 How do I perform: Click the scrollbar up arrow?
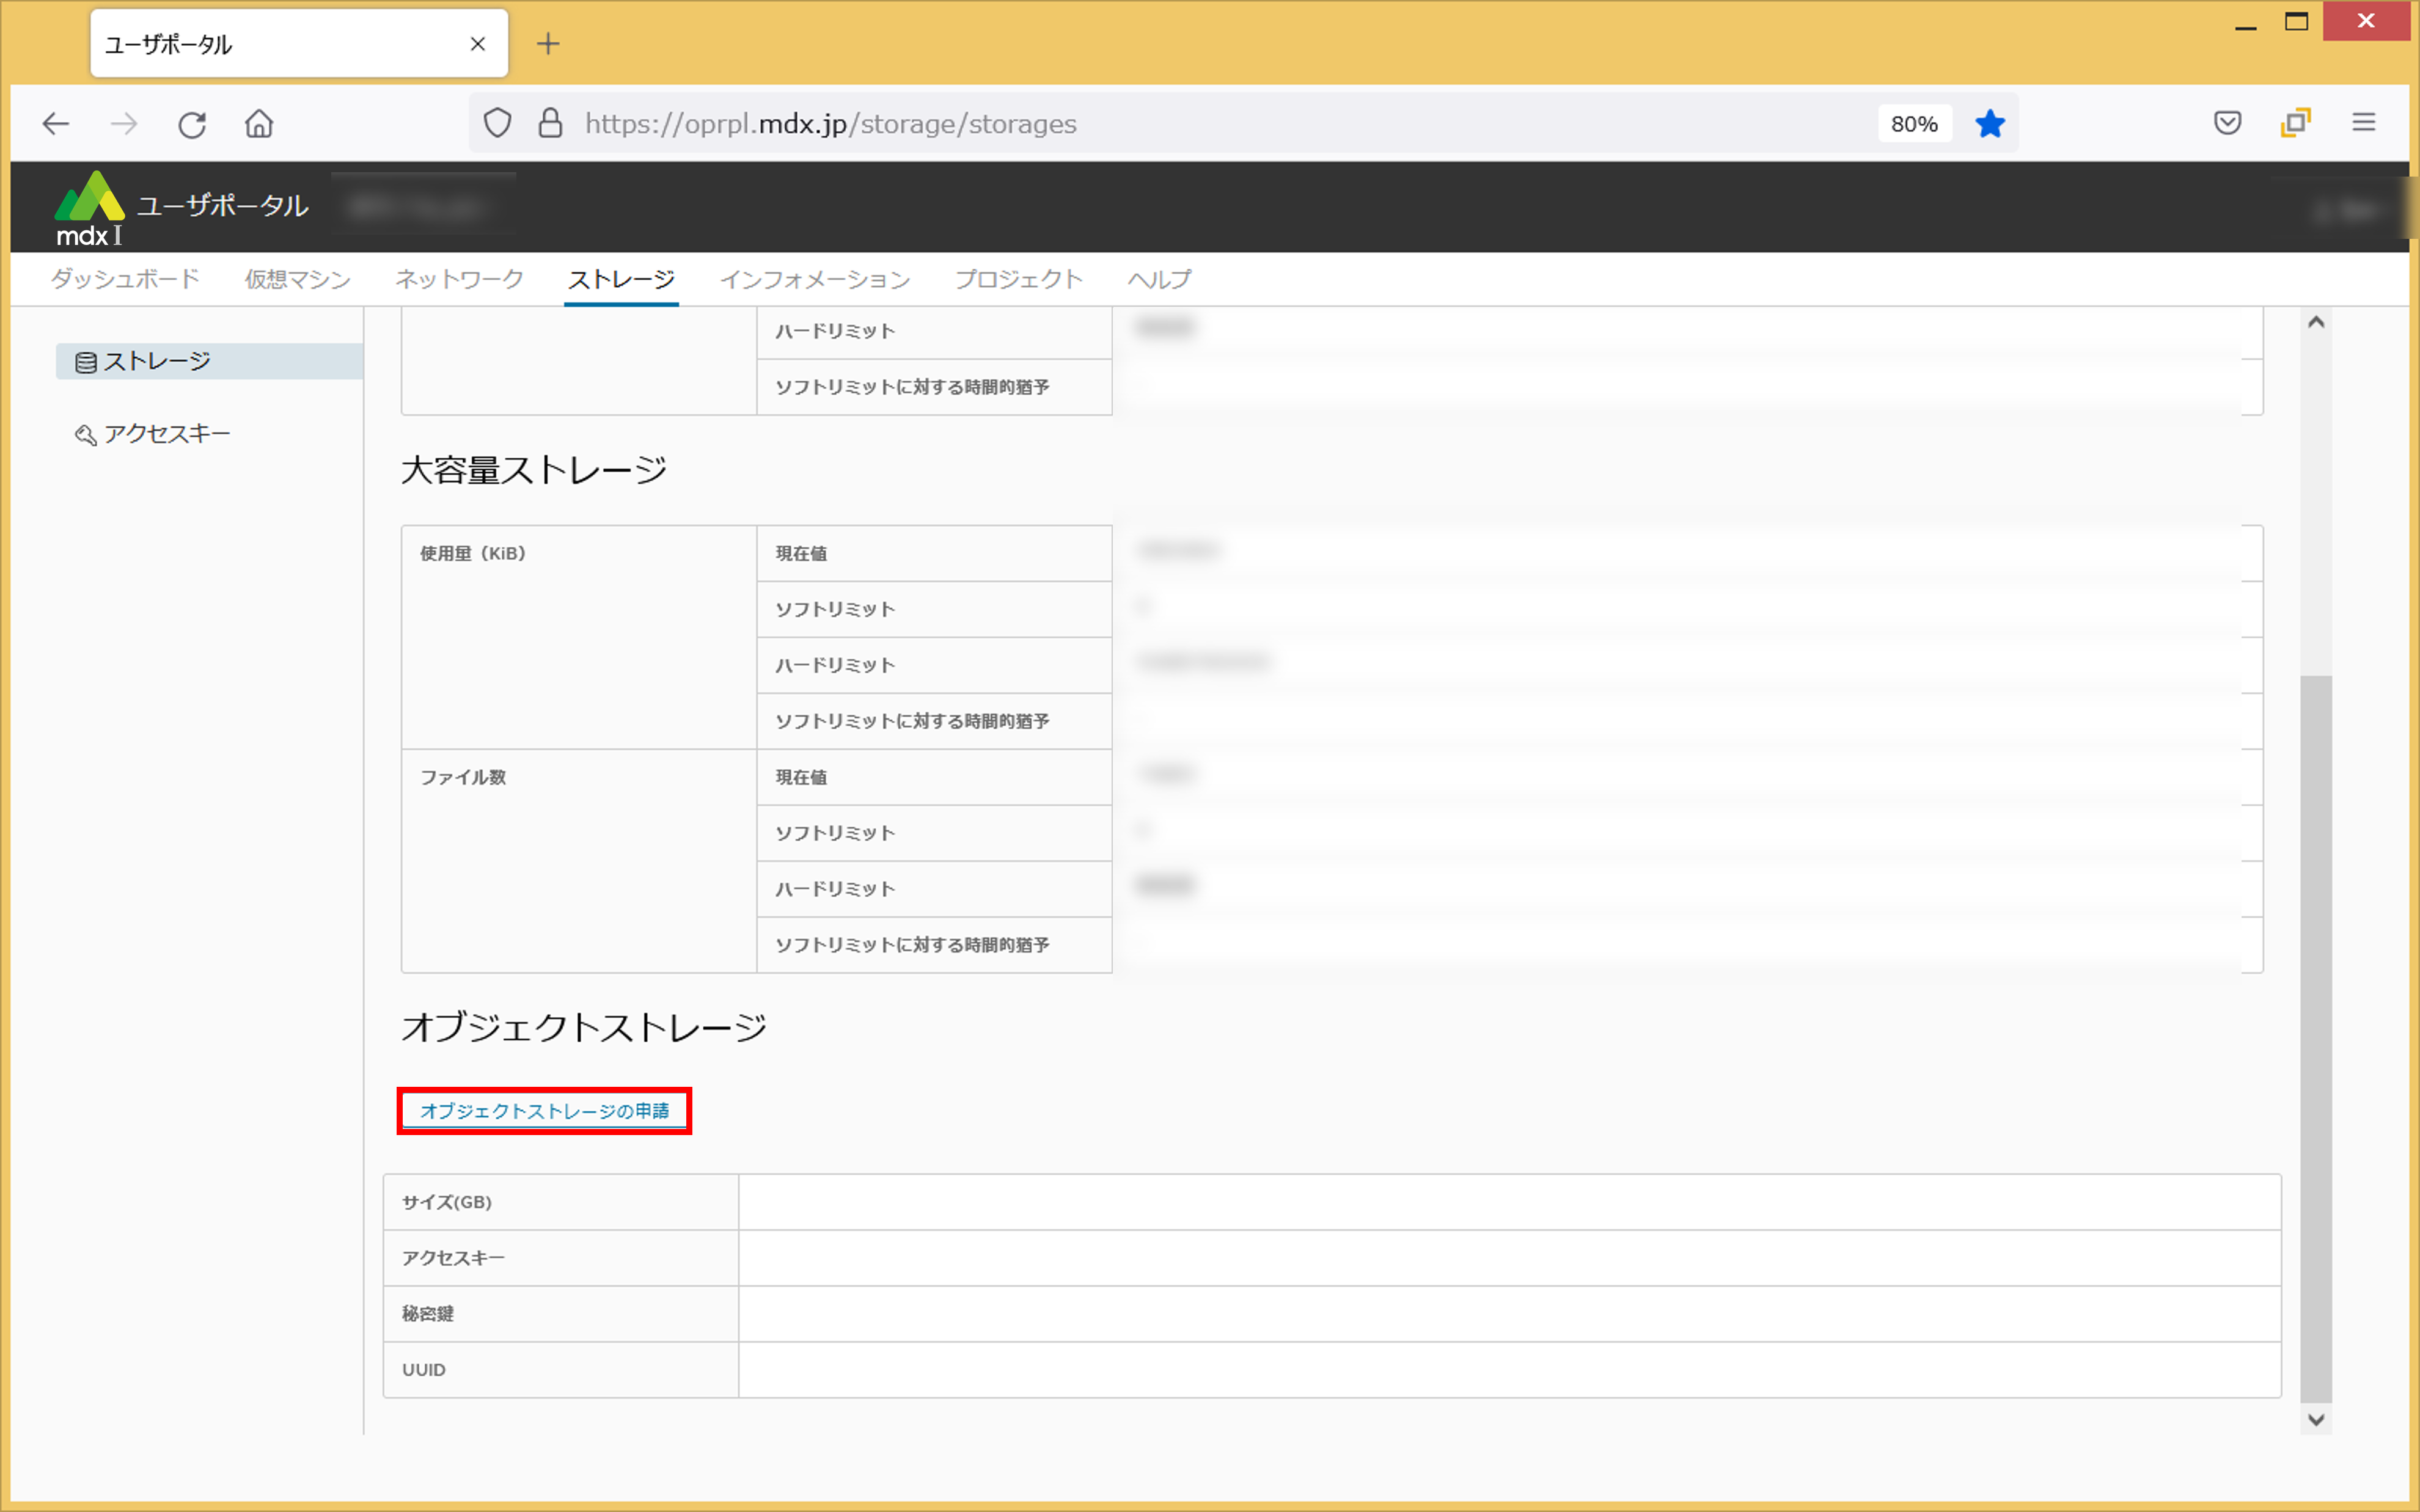[2316, 322]
